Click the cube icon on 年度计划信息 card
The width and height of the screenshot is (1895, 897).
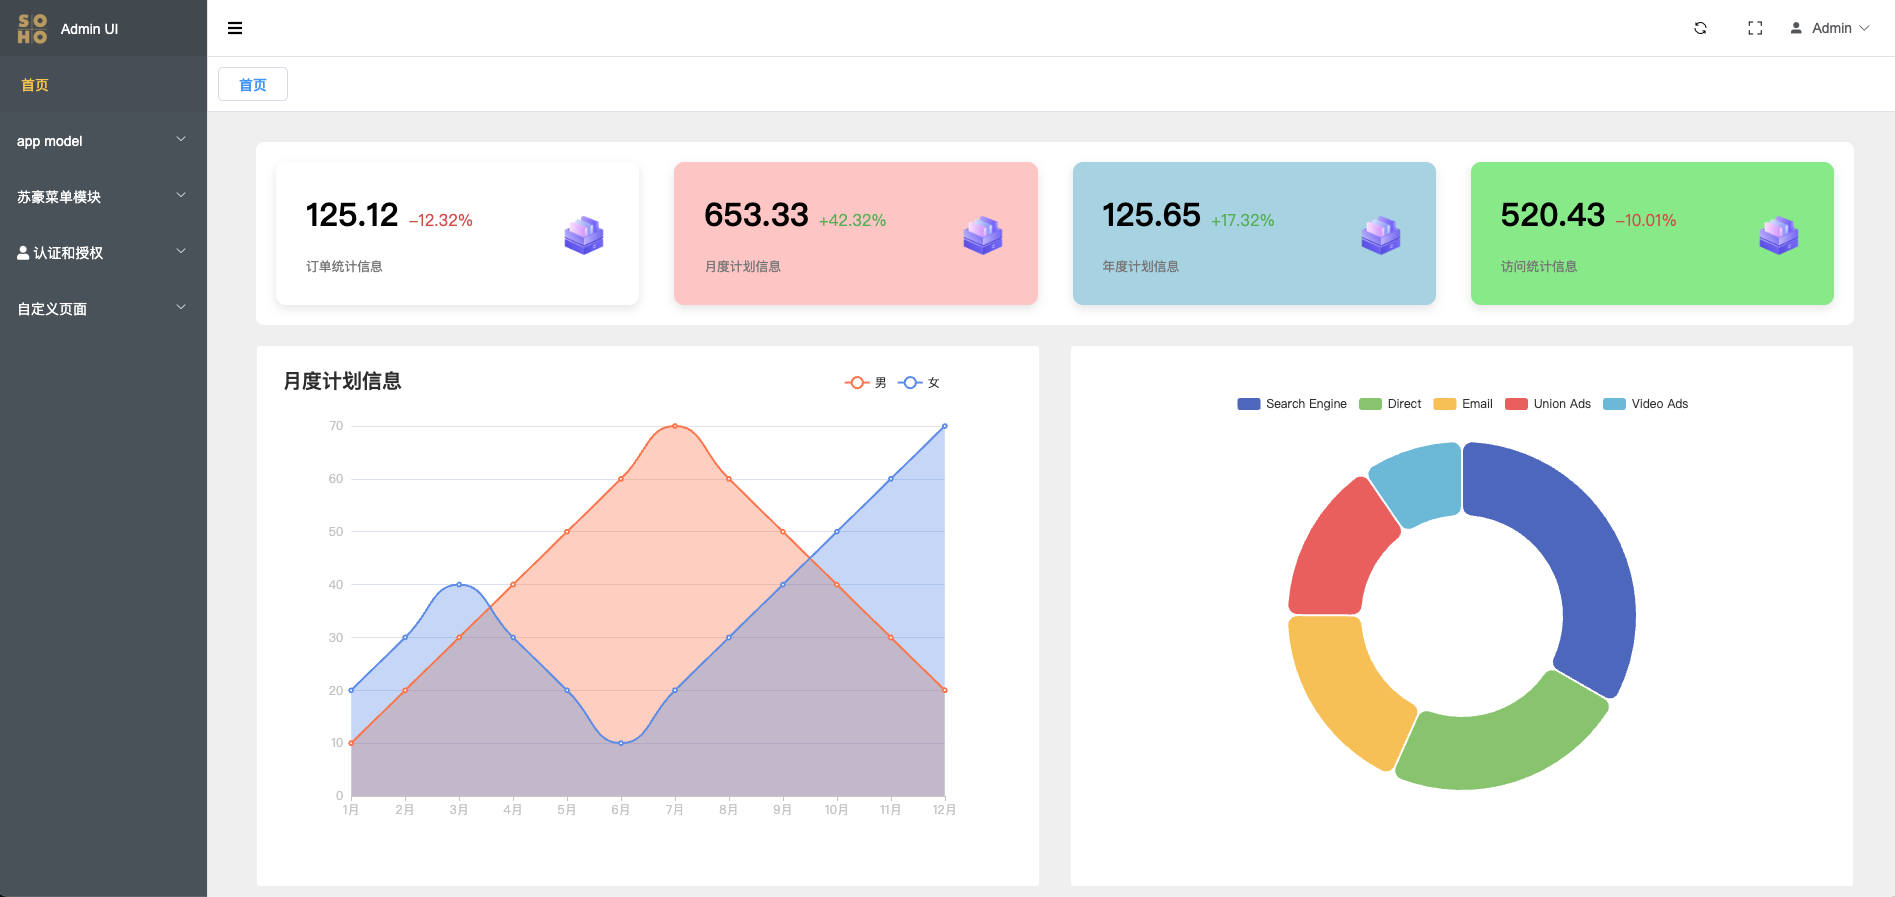(1381, 235)
